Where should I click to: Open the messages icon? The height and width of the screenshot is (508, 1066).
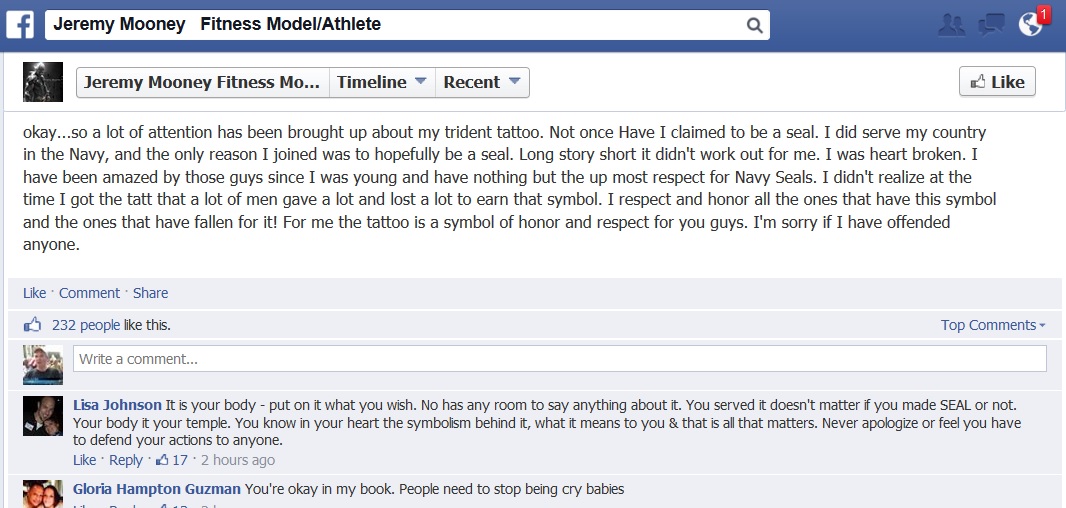(991, 25)
